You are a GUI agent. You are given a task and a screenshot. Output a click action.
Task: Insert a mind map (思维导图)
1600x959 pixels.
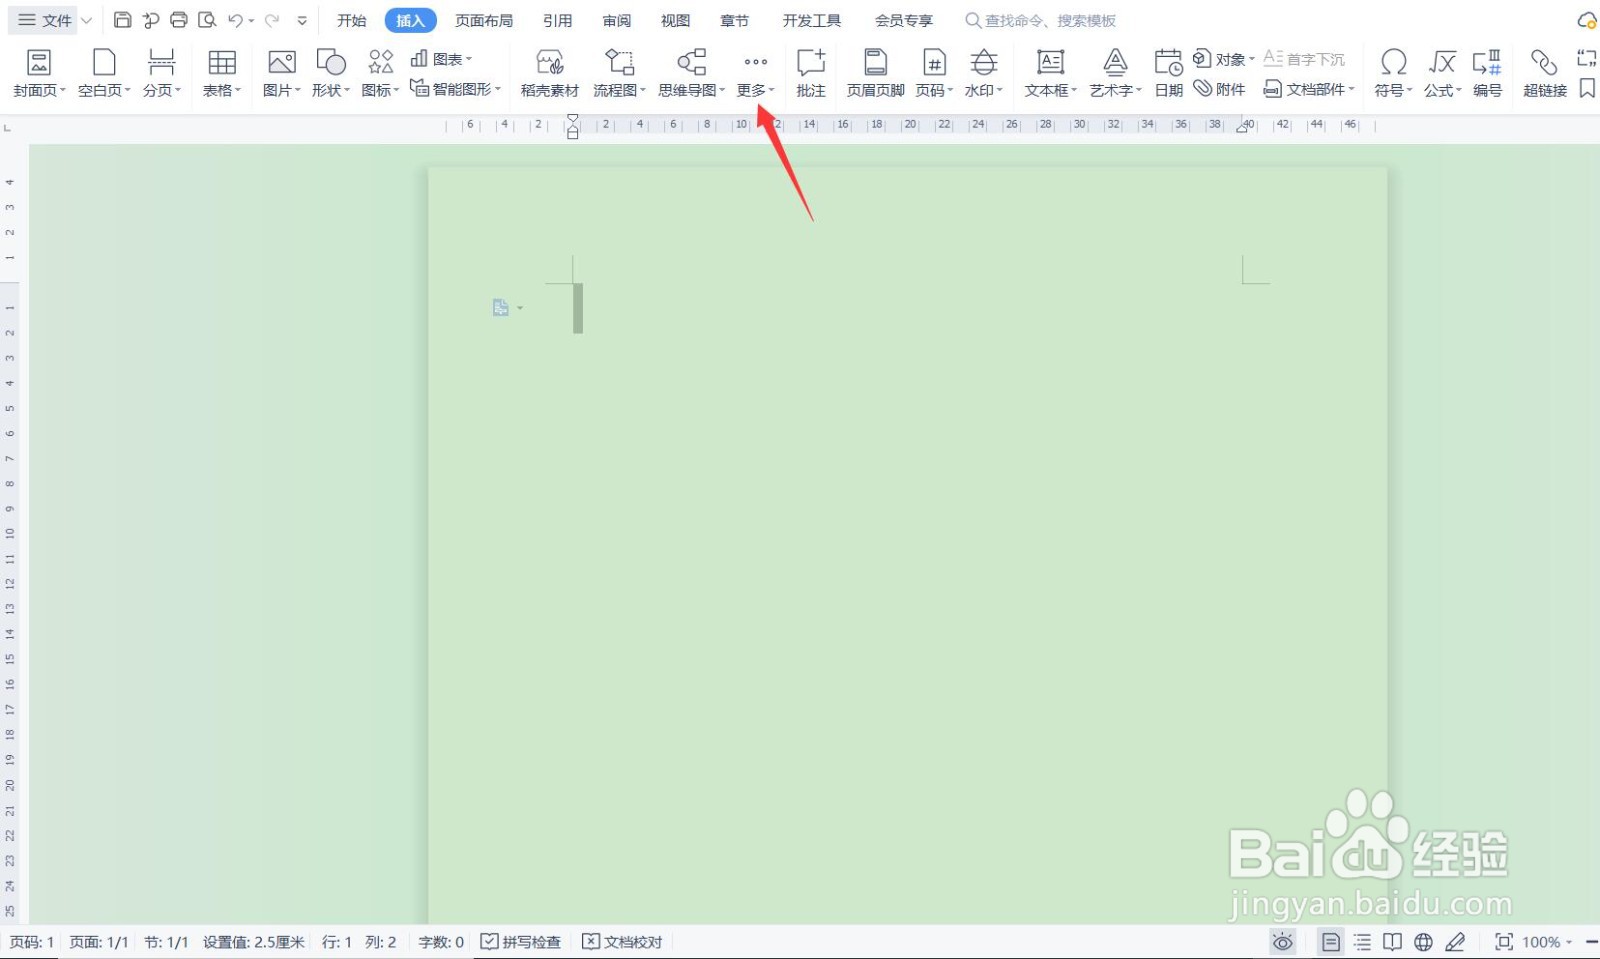691,73
